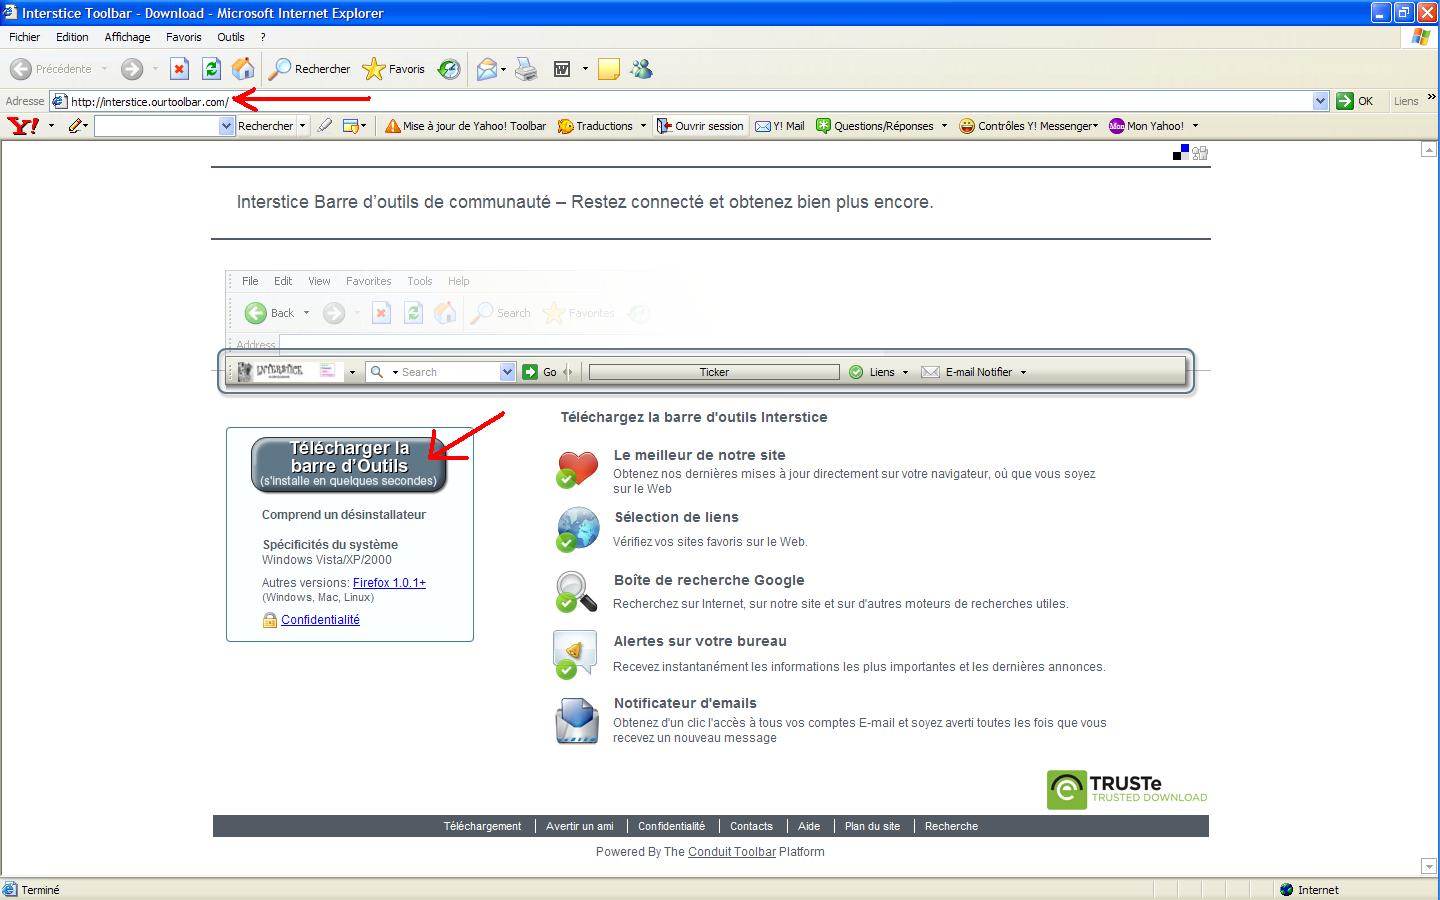Click the green OK go button
1440x900 pixels.
point(1356,101)
